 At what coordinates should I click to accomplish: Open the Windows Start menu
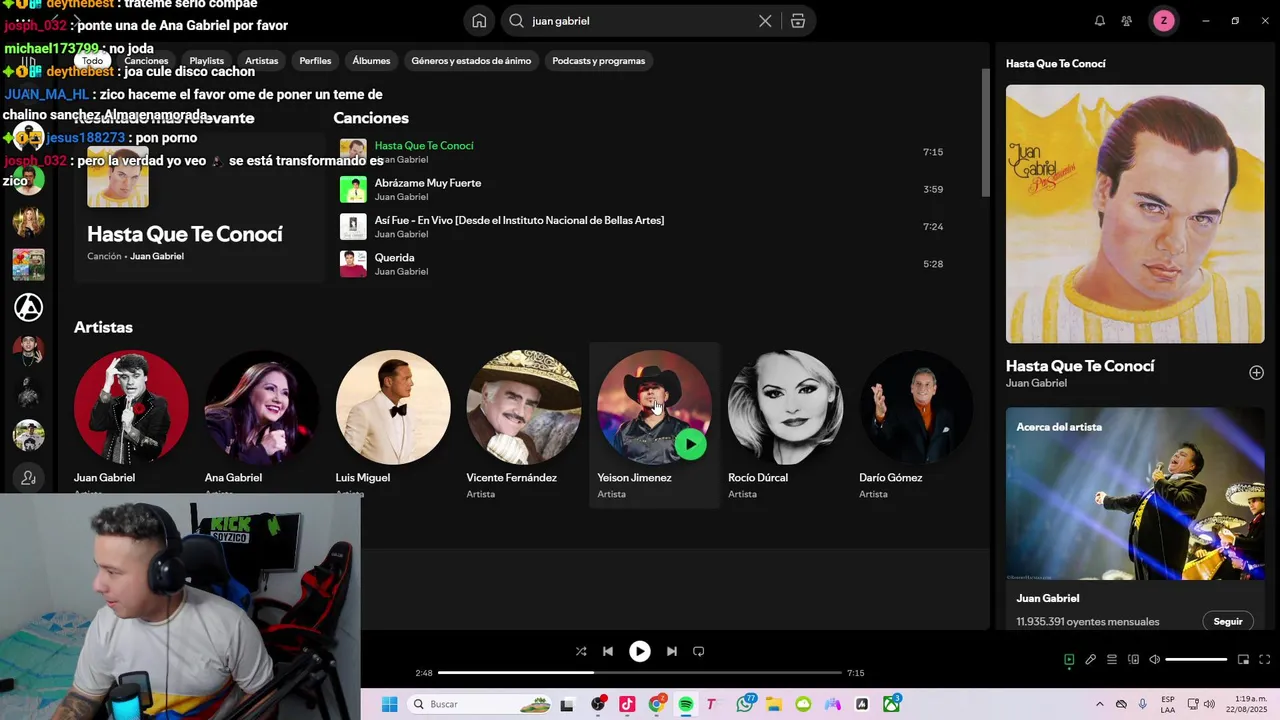[389, 704]
